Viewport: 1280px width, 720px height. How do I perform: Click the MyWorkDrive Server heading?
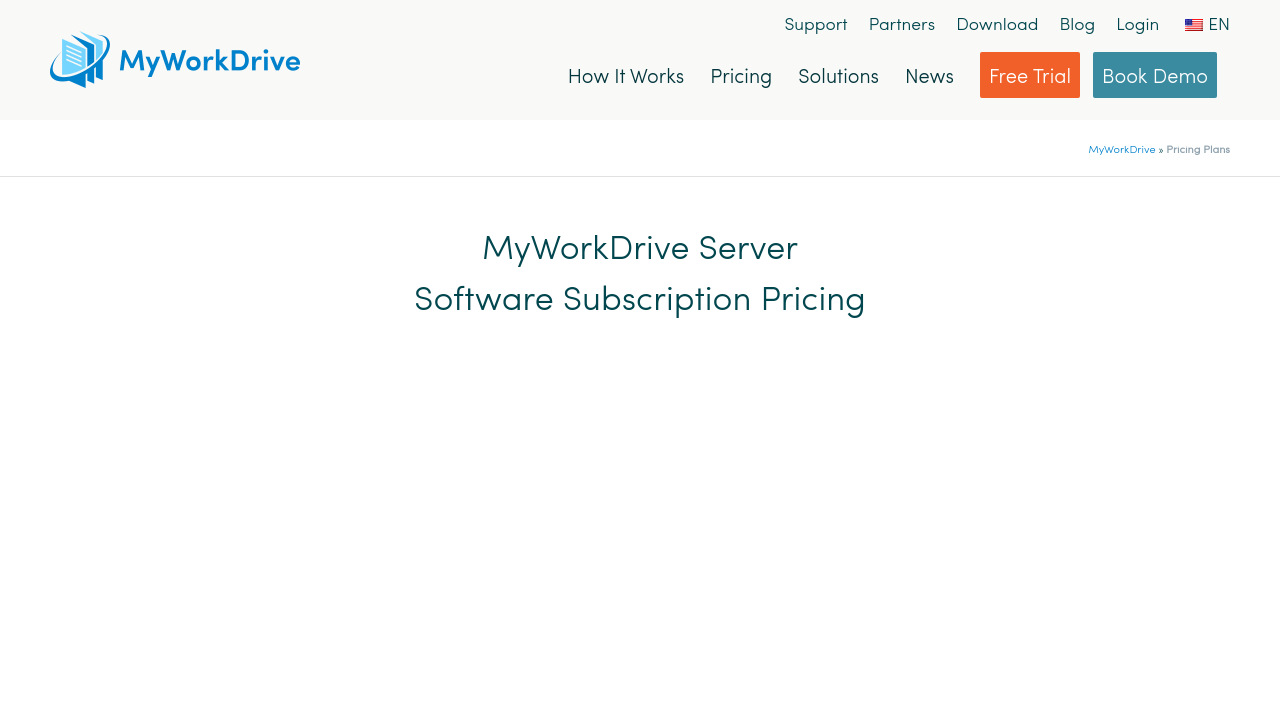pyautogui.click(x=640, y=247)
